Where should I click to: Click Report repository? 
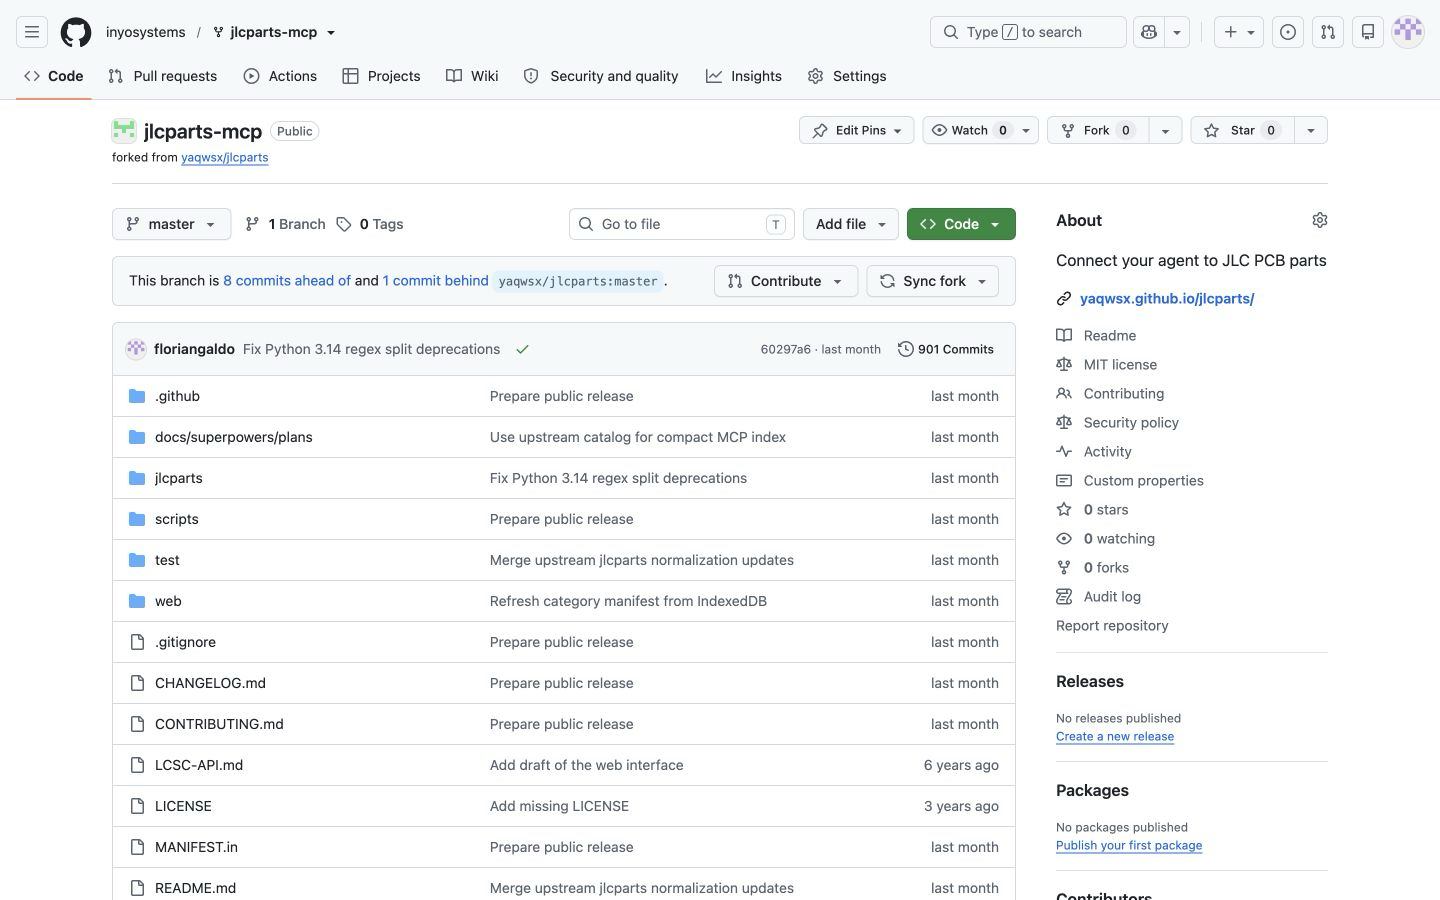click(x=1112, y=625)
